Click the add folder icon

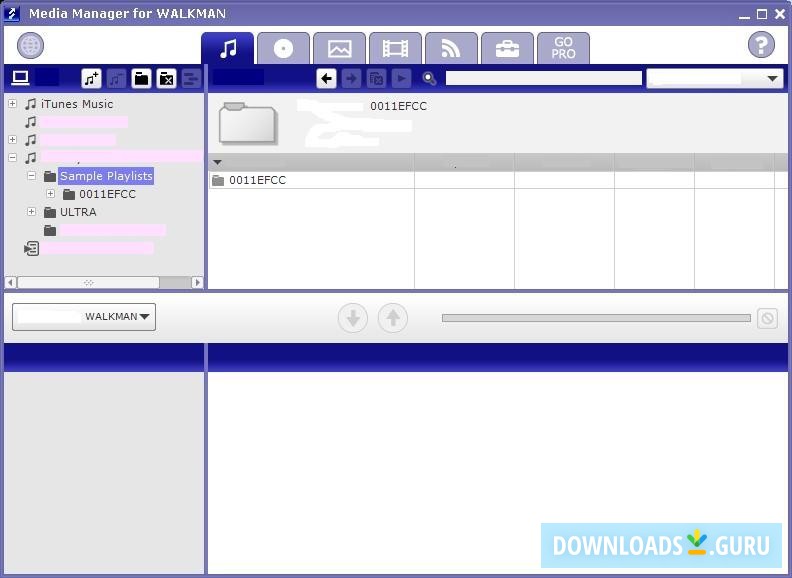coord(141,78)
